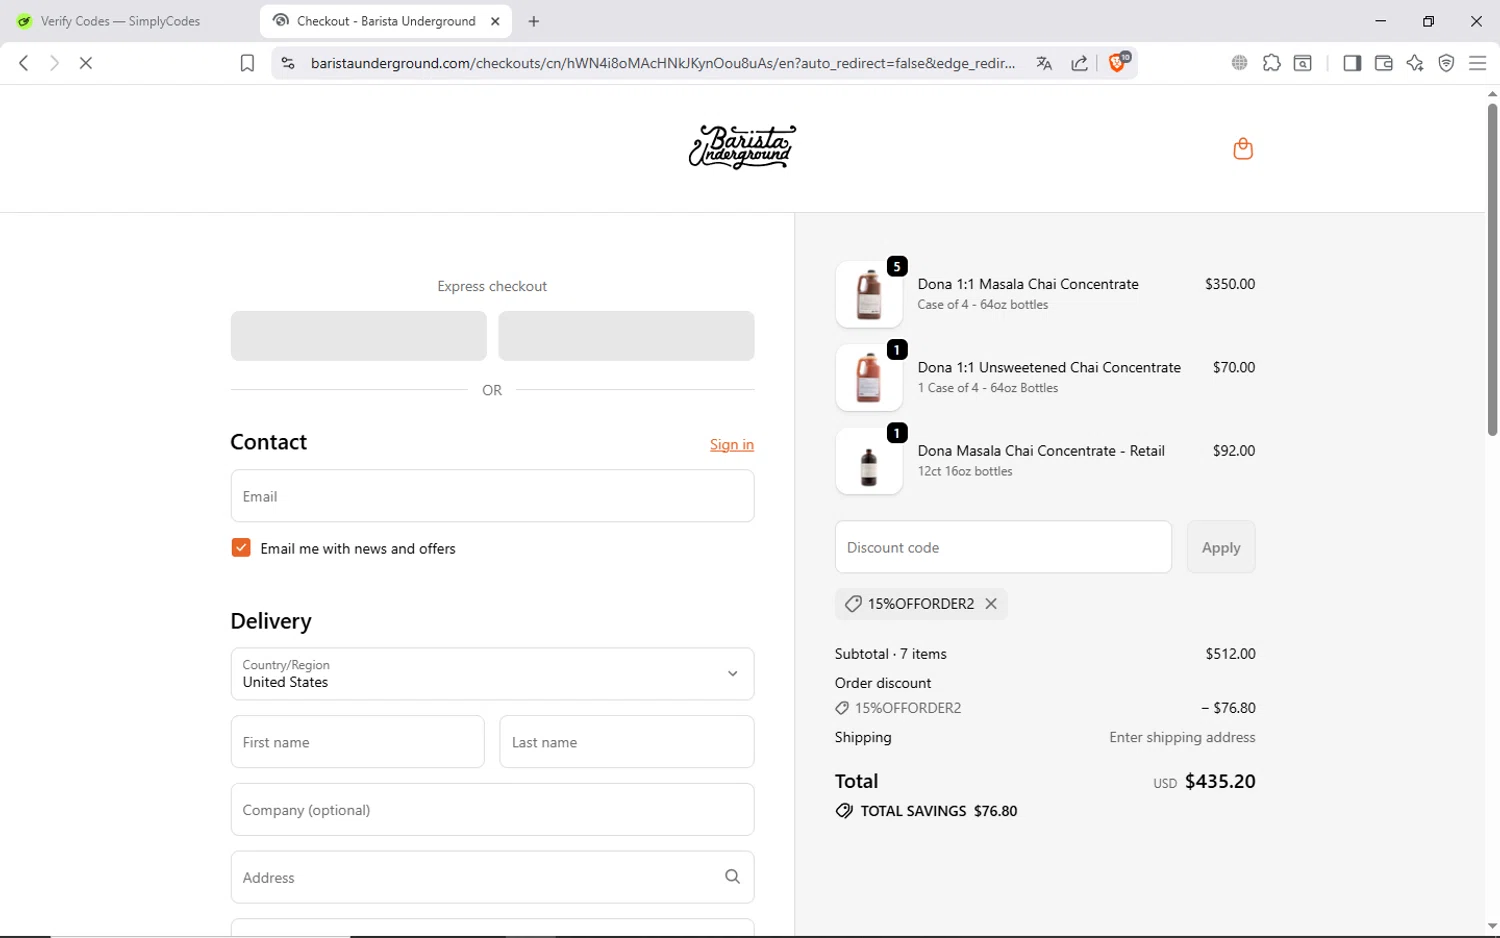
Task: Select the Checkout - Barista Underground tab
Action: (386, 21)
